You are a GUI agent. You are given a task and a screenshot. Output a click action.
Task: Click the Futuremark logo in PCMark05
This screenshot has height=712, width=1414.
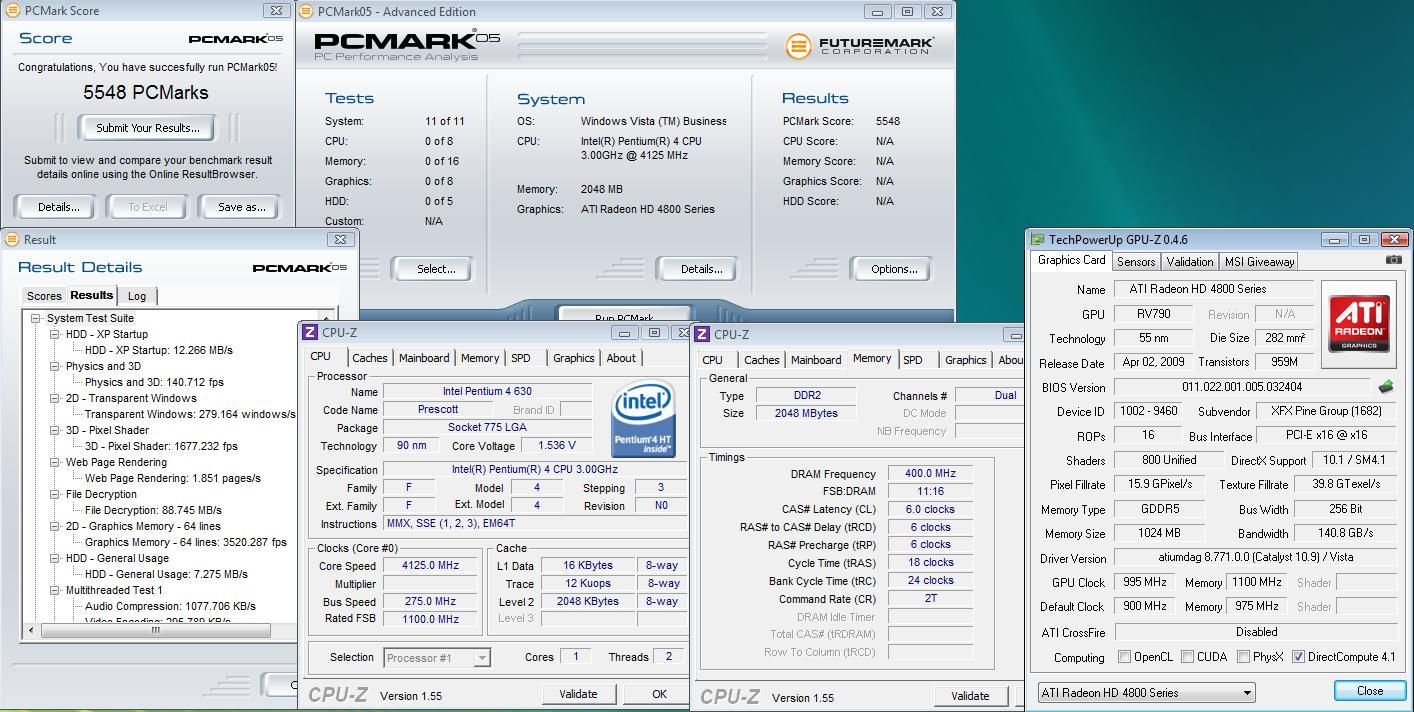pos(860,46)
